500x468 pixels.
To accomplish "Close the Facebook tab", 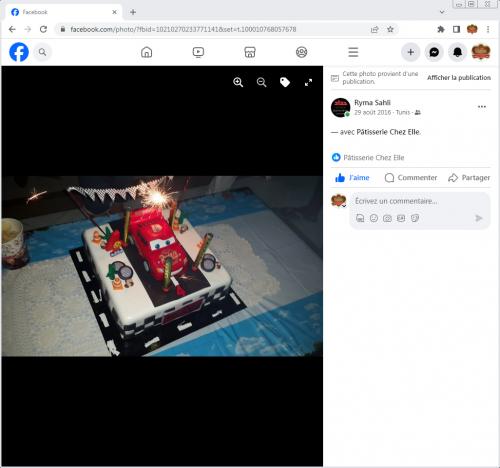I will [114, 12].
